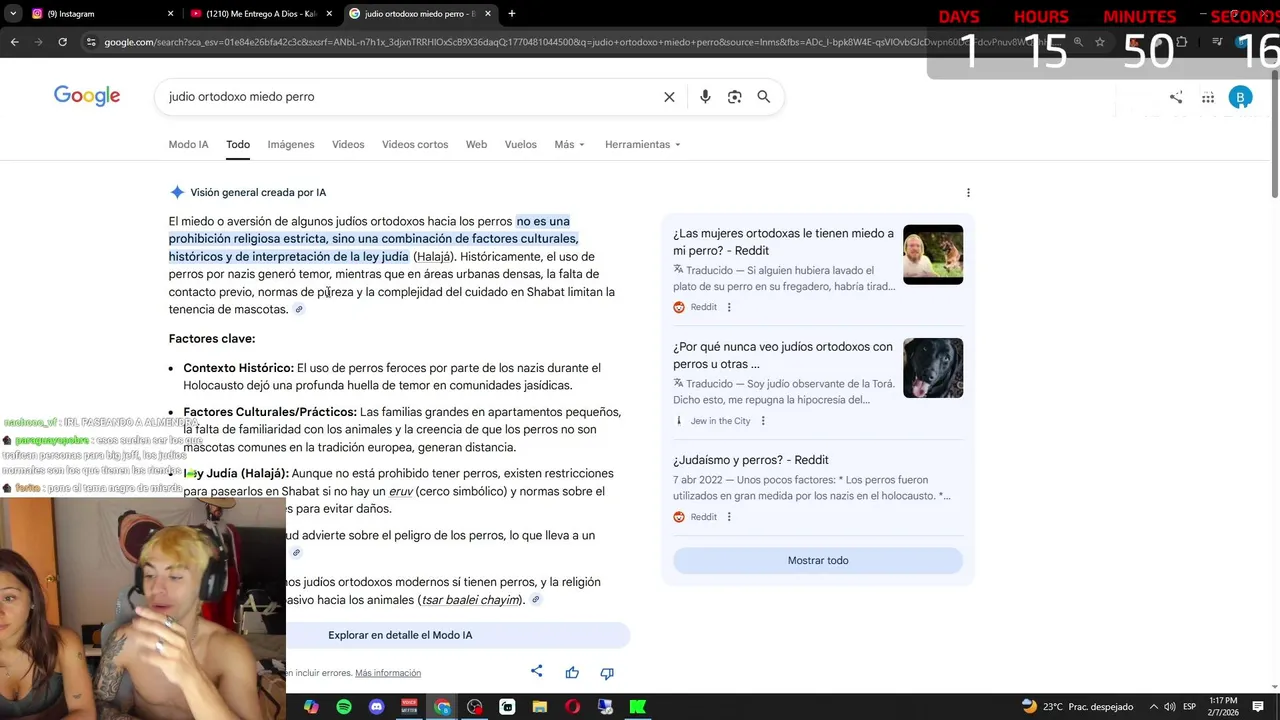Show hidden system tray icons
The height and width of the screenshot is (720, 1280).
click(1153, 707)
